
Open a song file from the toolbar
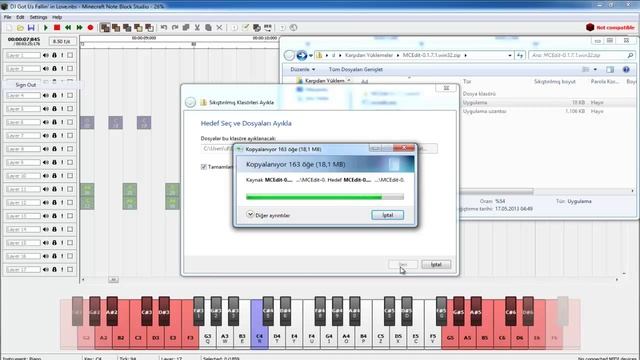[x=20, y=28]
